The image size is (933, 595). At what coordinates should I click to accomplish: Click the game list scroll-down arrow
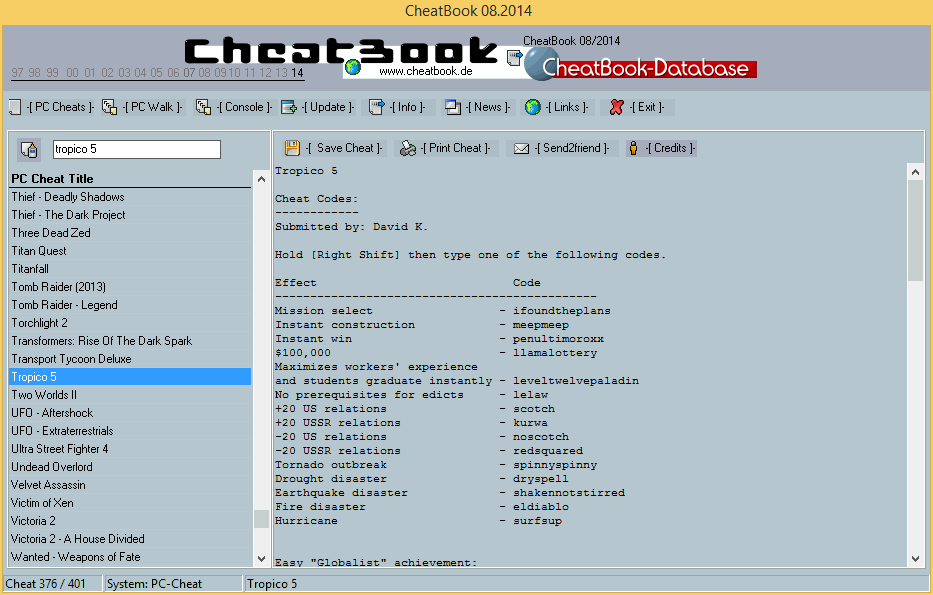pos(261,559)
